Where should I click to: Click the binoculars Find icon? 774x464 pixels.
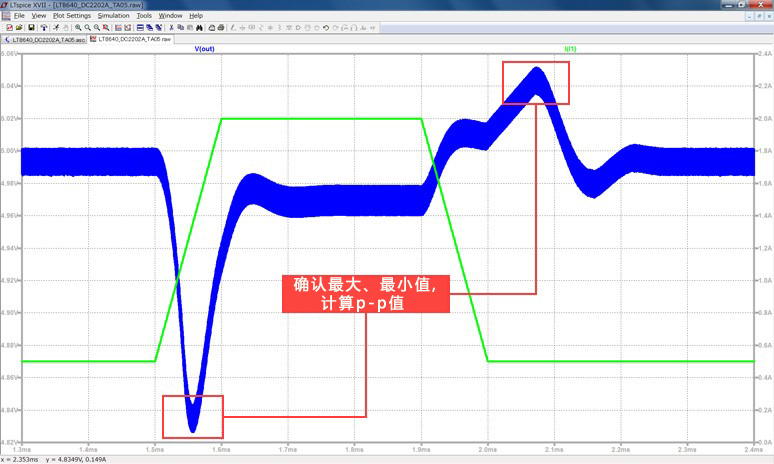click(x=200, y=27)
